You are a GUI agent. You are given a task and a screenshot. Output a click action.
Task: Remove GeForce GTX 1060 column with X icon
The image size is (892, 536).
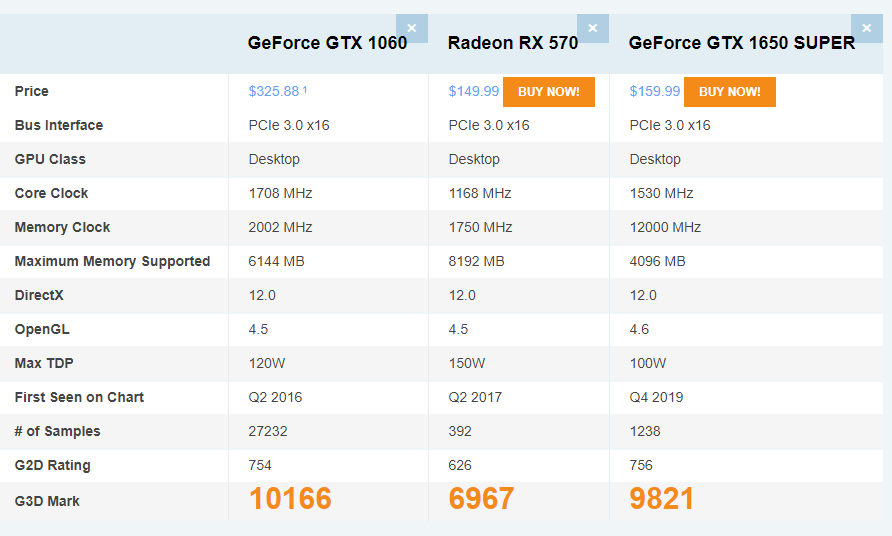(411, 28)
